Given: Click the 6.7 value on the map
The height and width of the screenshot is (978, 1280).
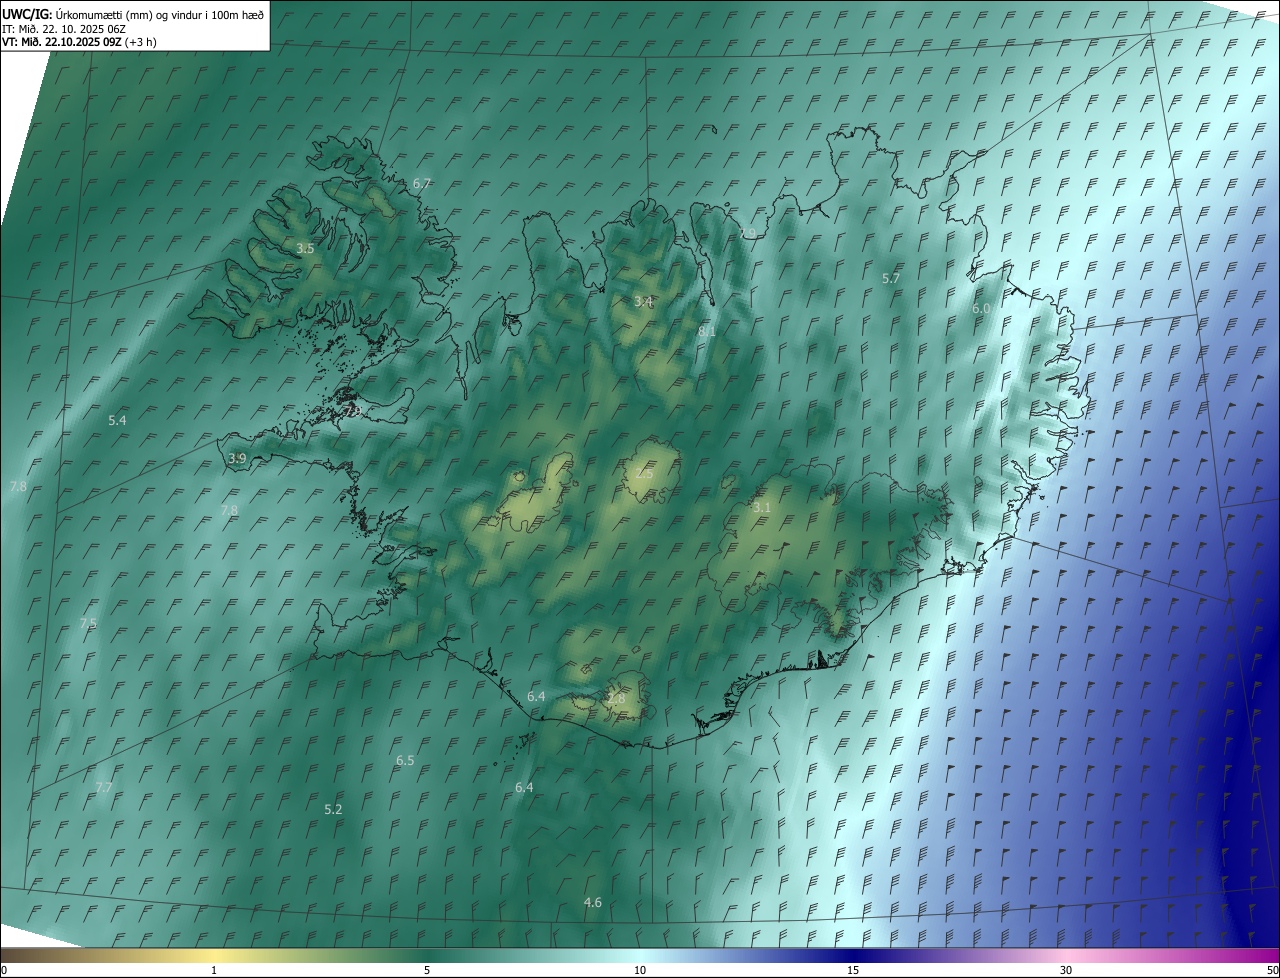Looking at the screenshot, I should point(422,184).
